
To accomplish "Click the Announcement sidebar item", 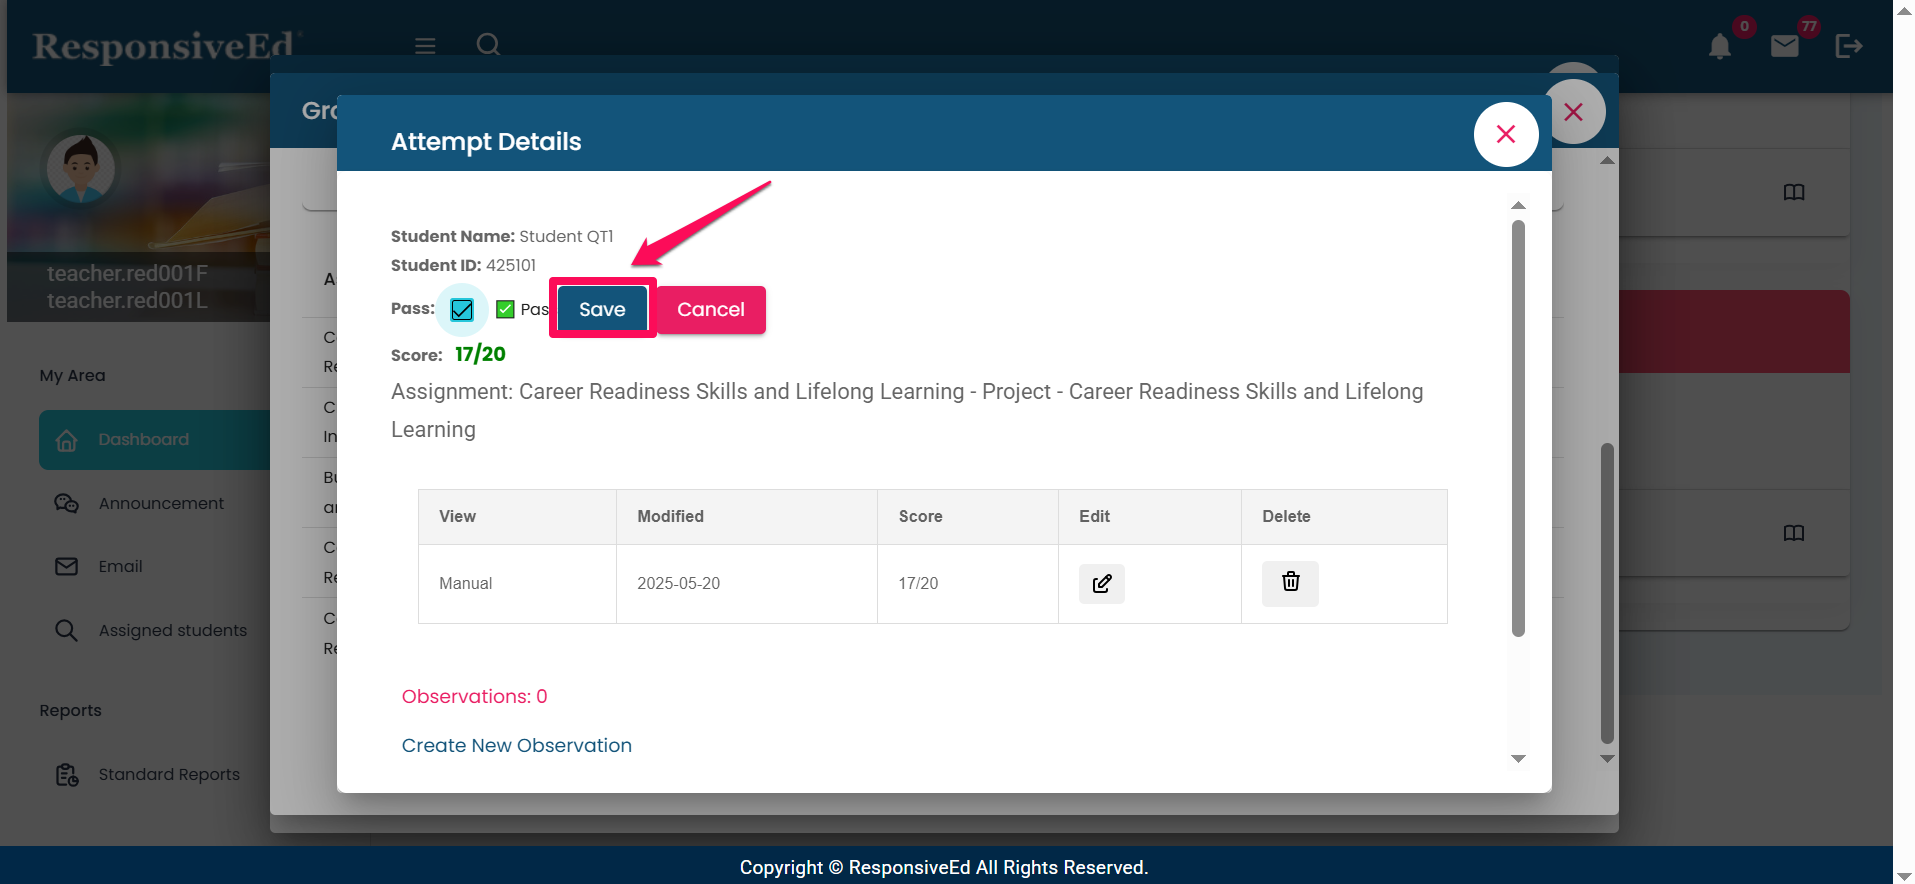I will 160,504.
